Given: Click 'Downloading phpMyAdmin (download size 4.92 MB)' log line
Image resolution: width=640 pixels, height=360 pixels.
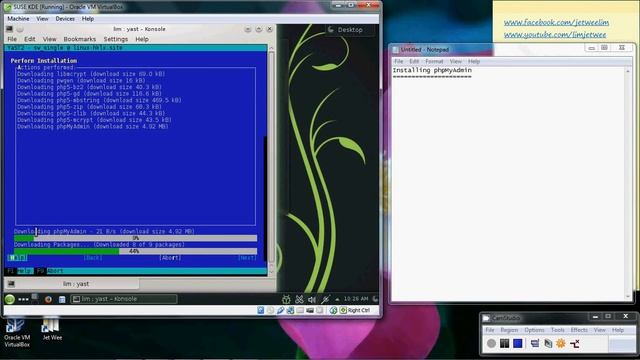Looking at the screenshot, I should point(93,127).
